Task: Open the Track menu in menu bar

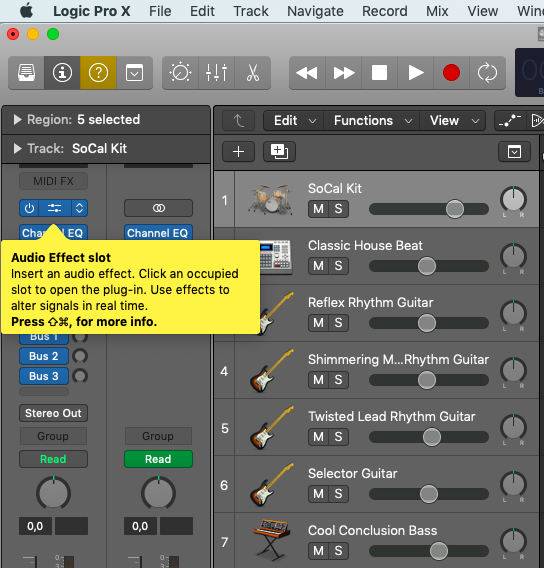Action: (251, 11)
